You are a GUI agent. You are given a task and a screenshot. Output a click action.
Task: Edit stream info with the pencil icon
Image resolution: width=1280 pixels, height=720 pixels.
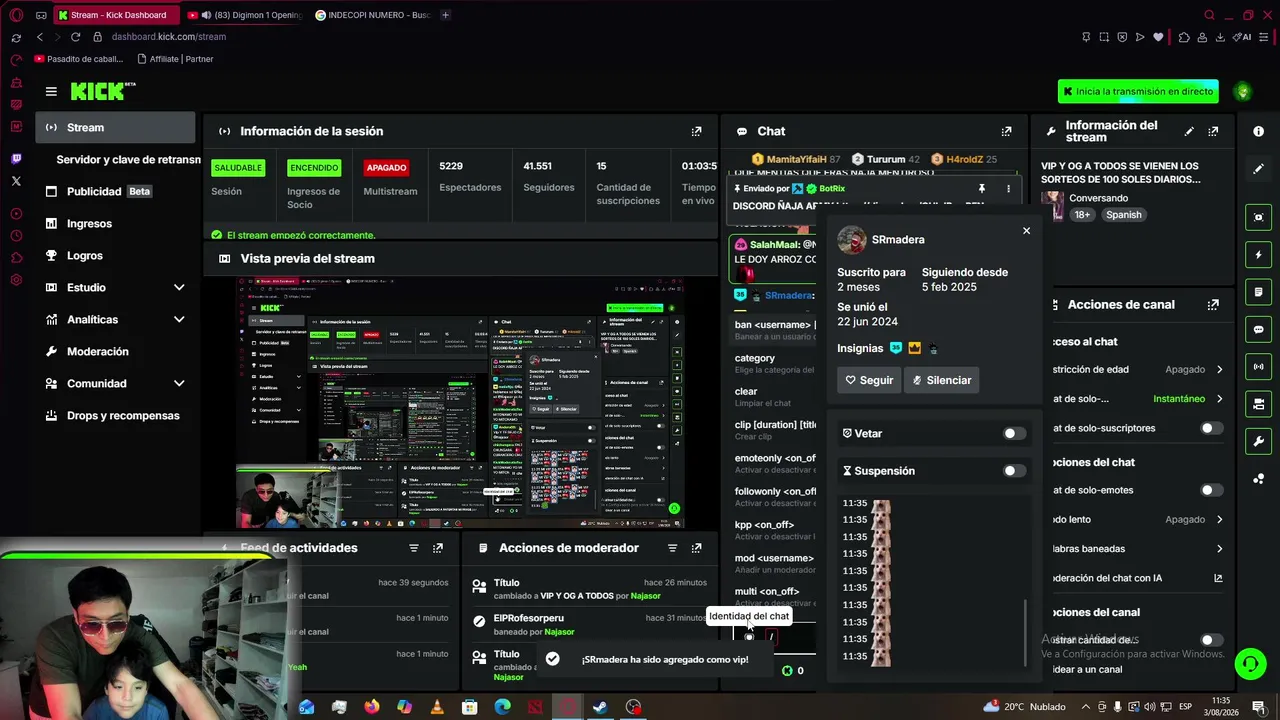click(x=1189, y=131)
